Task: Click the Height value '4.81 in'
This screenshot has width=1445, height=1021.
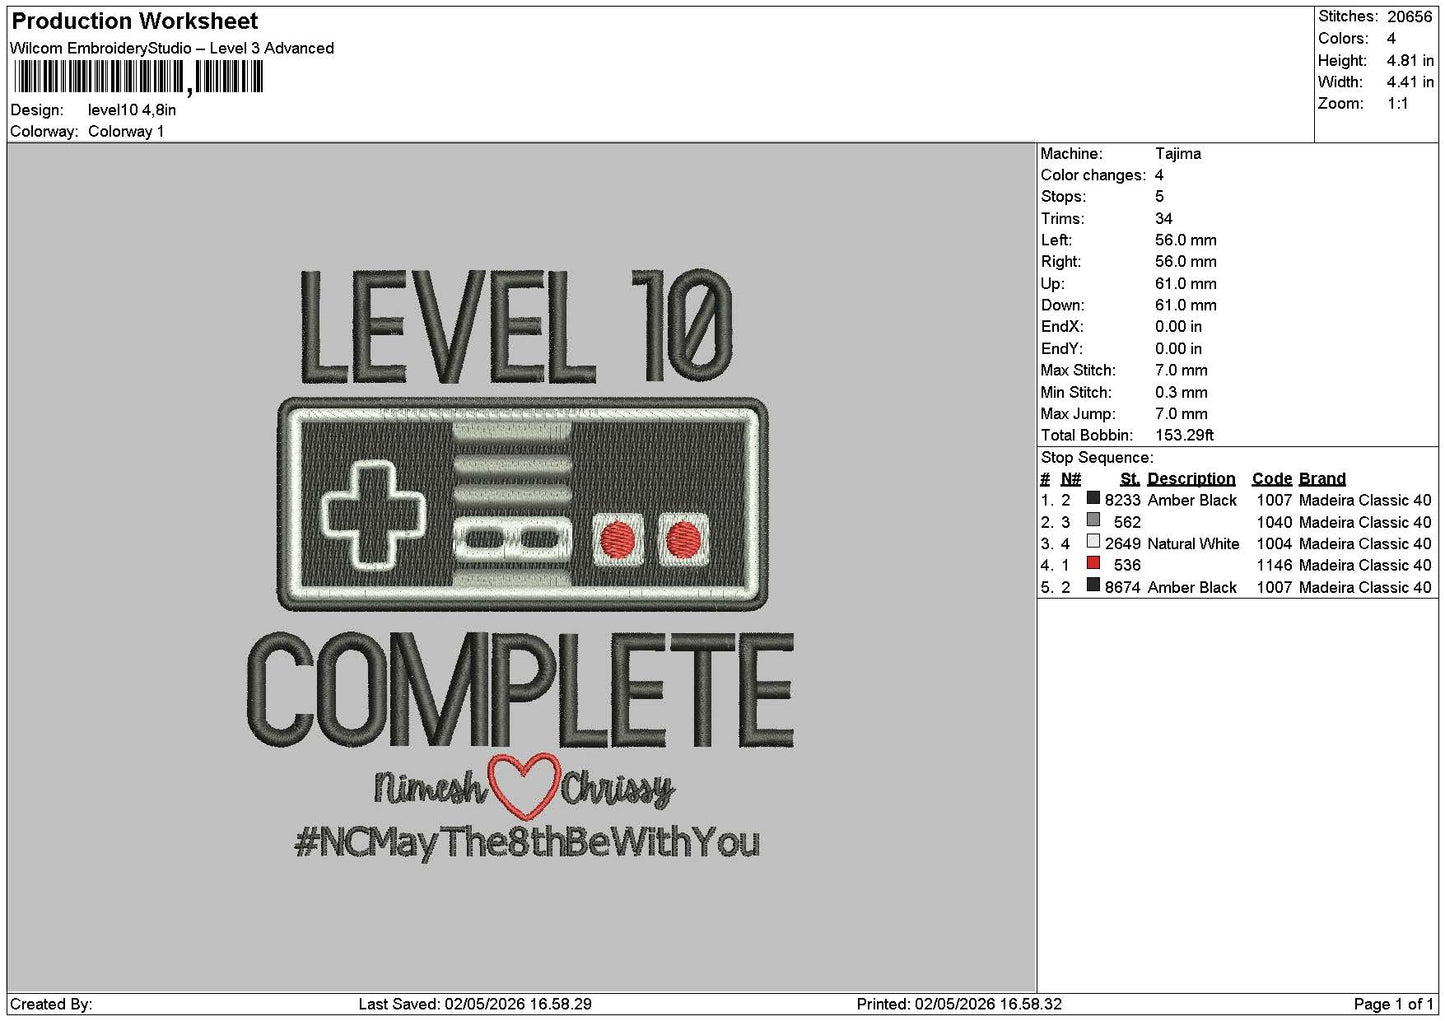Action: click(1410, 61)
